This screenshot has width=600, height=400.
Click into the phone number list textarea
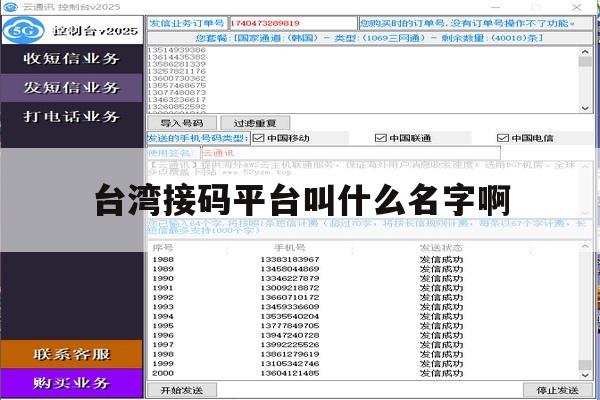(364, 80)
